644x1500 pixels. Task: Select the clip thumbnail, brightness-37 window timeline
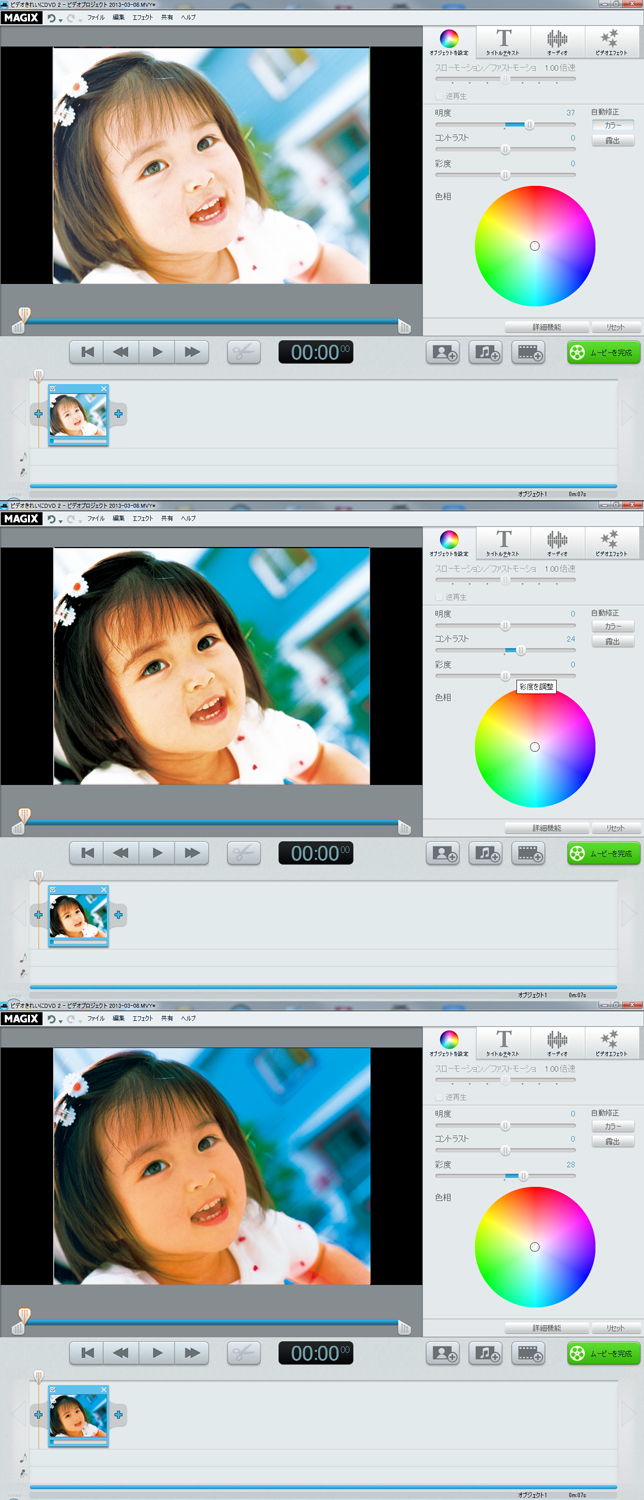[78, 415]
